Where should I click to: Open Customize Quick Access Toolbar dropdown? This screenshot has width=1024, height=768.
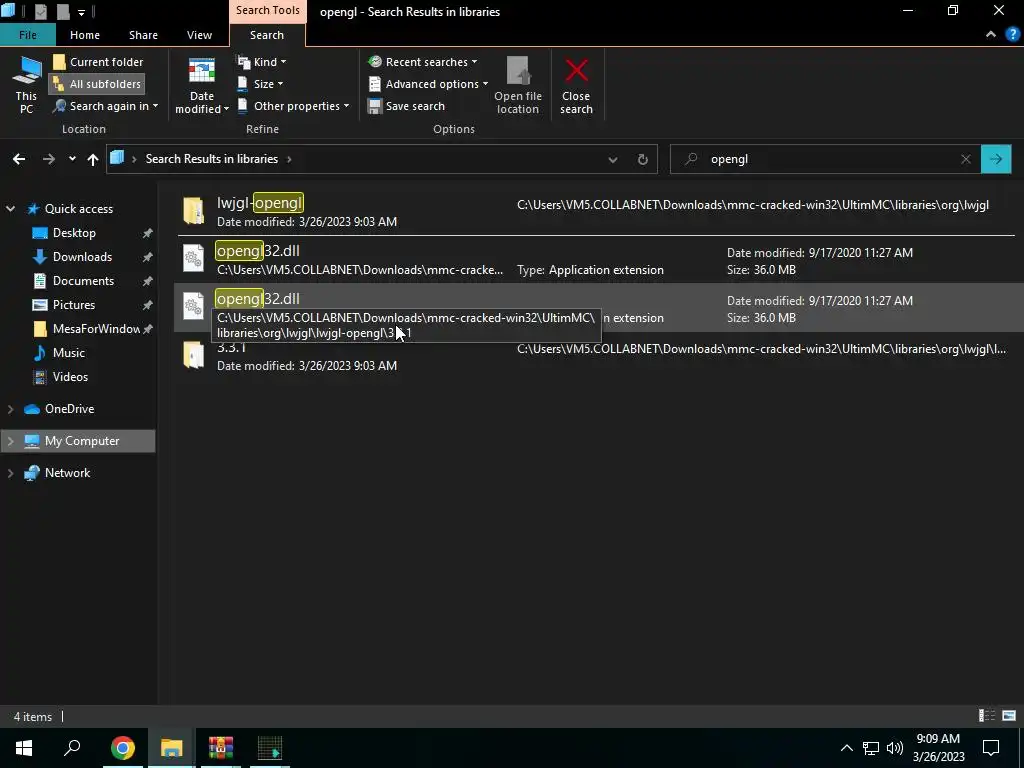click(x=81, y=12)
